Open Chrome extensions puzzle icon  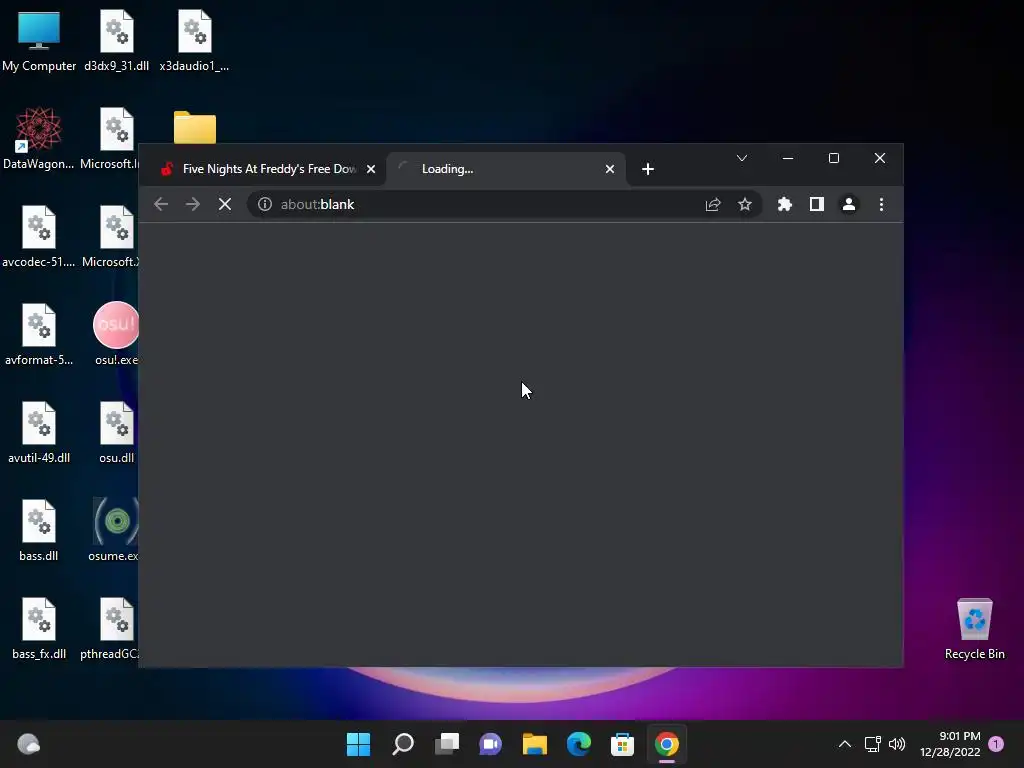pyautogui.click(x=784, y=204)
